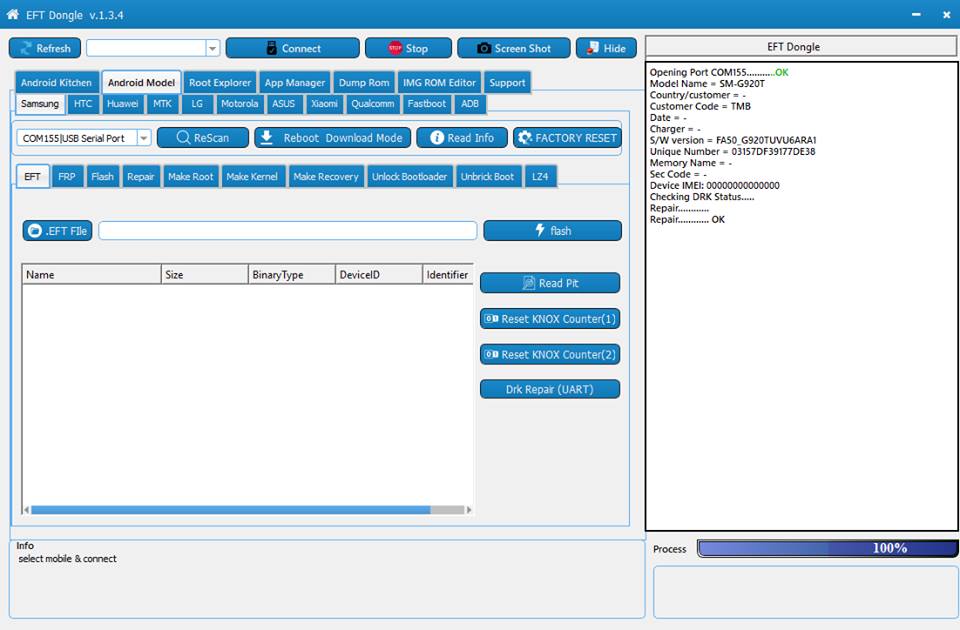Click Reset KNOX Counter(1) button
The width and height of the screenshot is (960, 630).
click(550, 318)
